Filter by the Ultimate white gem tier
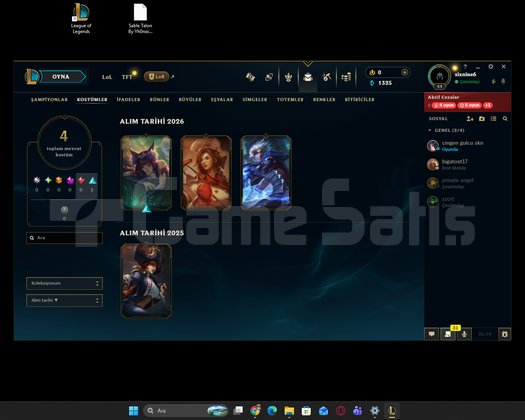The width and height of the screenshot is (525, 420). coord(37,181)
